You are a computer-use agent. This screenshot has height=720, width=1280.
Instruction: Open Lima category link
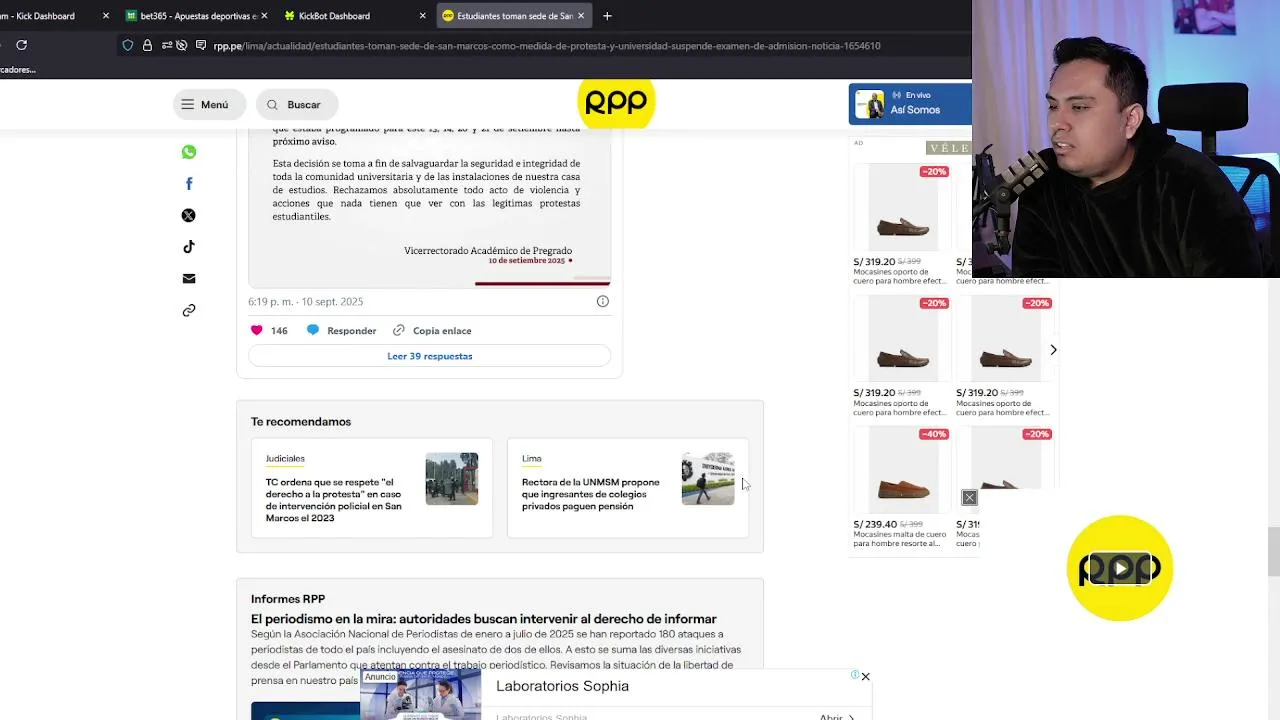pyautogui.click(x=531, y=458)
